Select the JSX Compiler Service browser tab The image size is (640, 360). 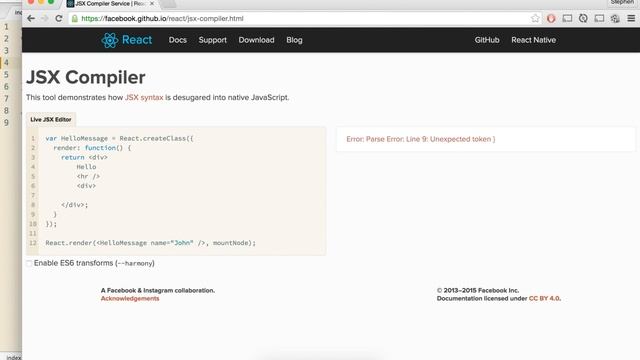pyautogui.click(x=110, y=4)
